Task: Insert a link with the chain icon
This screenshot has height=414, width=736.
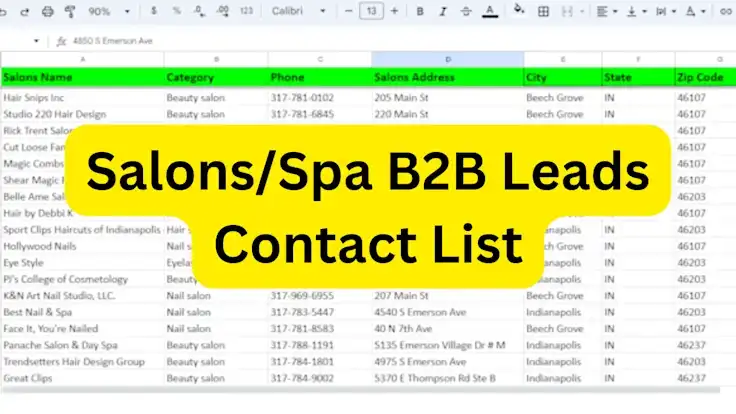Action: coord(725,11)
